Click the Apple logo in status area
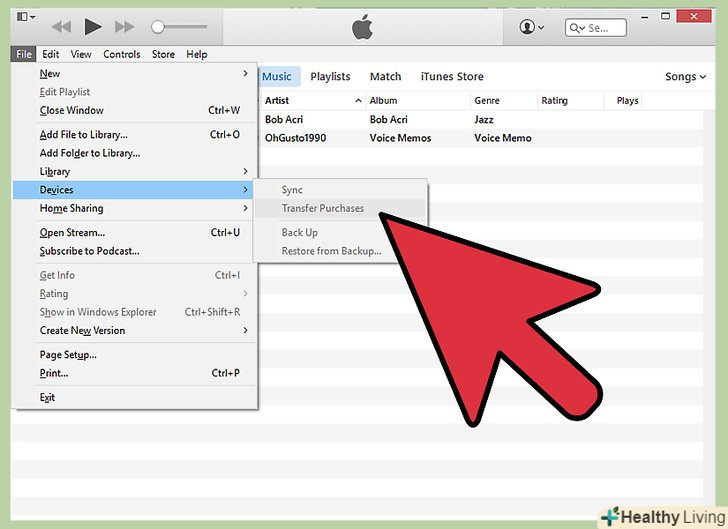The height and width of the screenshot is (529, 728). tap(362, 27)
